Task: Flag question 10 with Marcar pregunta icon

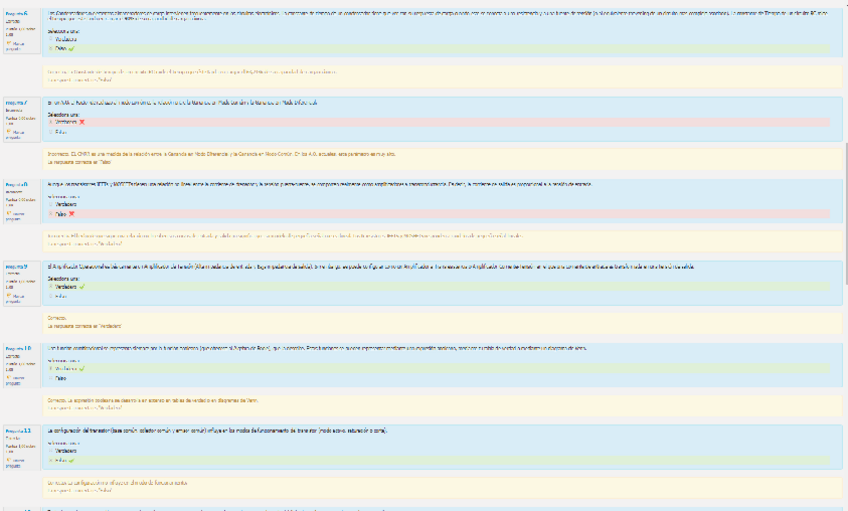Action: (8, 377)
